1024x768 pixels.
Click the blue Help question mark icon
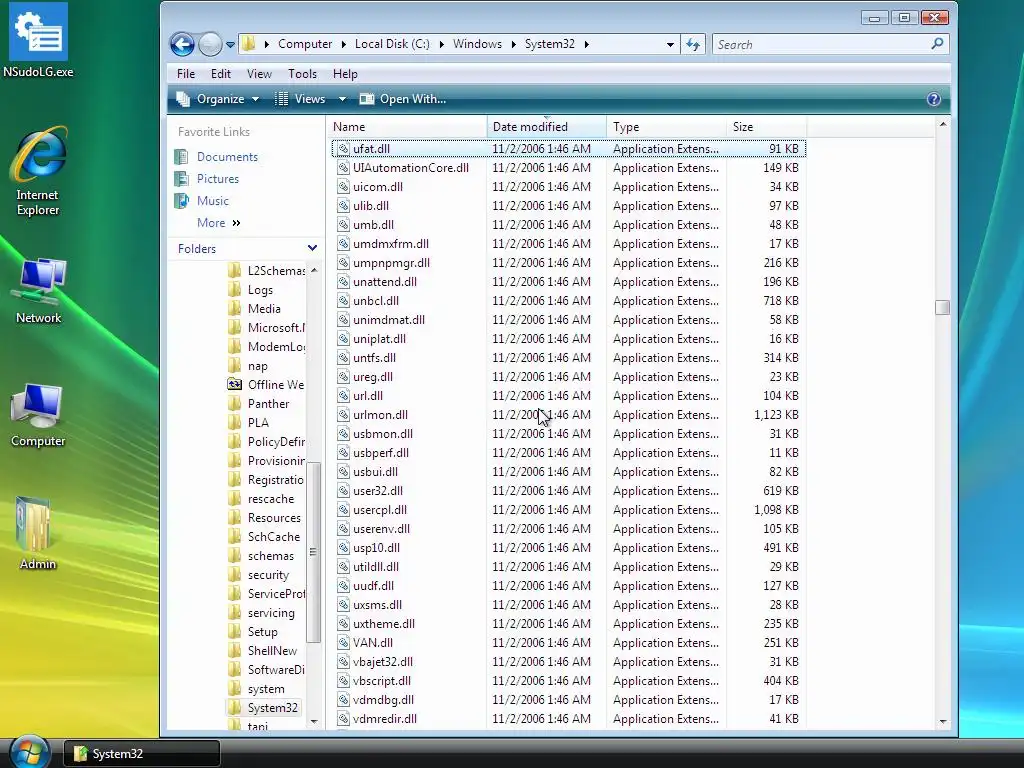[x=933, y=99]
